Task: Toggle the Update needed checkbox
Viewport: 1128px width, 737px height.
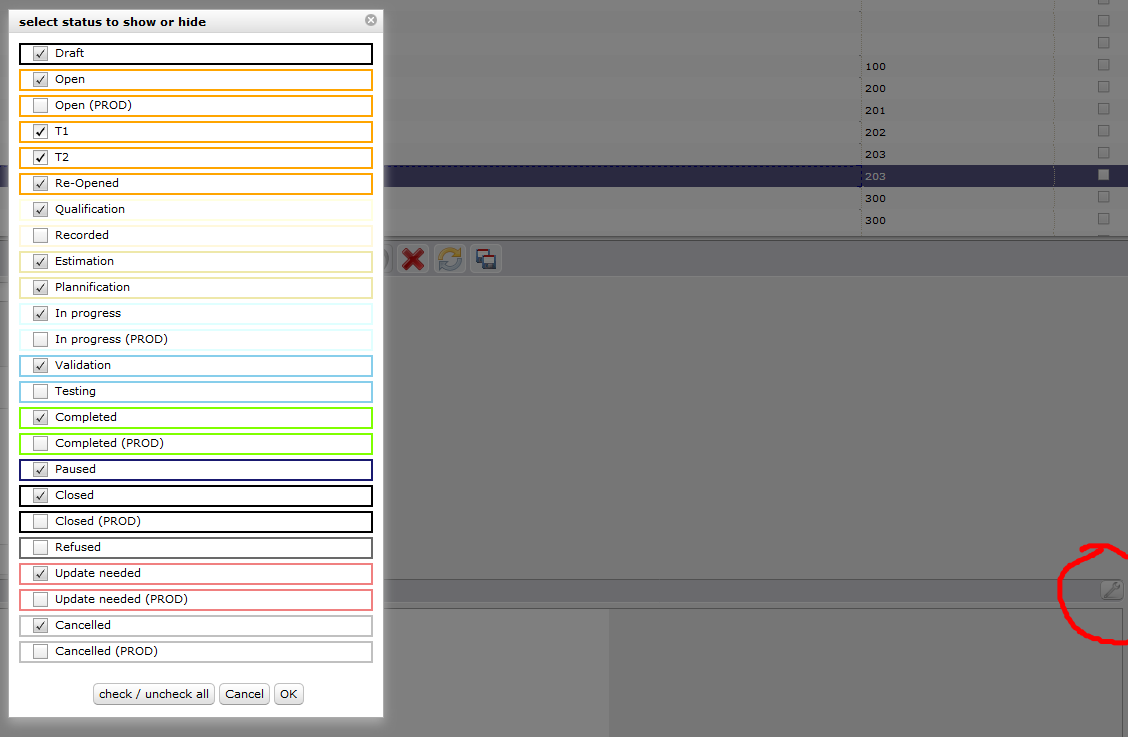Action: 41,574
